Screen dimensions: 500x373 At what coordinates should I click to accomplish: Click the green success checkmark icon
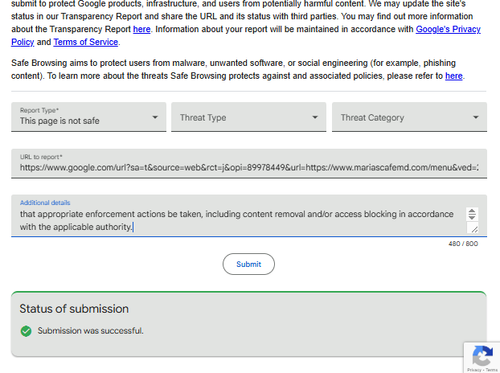[26, 331]
